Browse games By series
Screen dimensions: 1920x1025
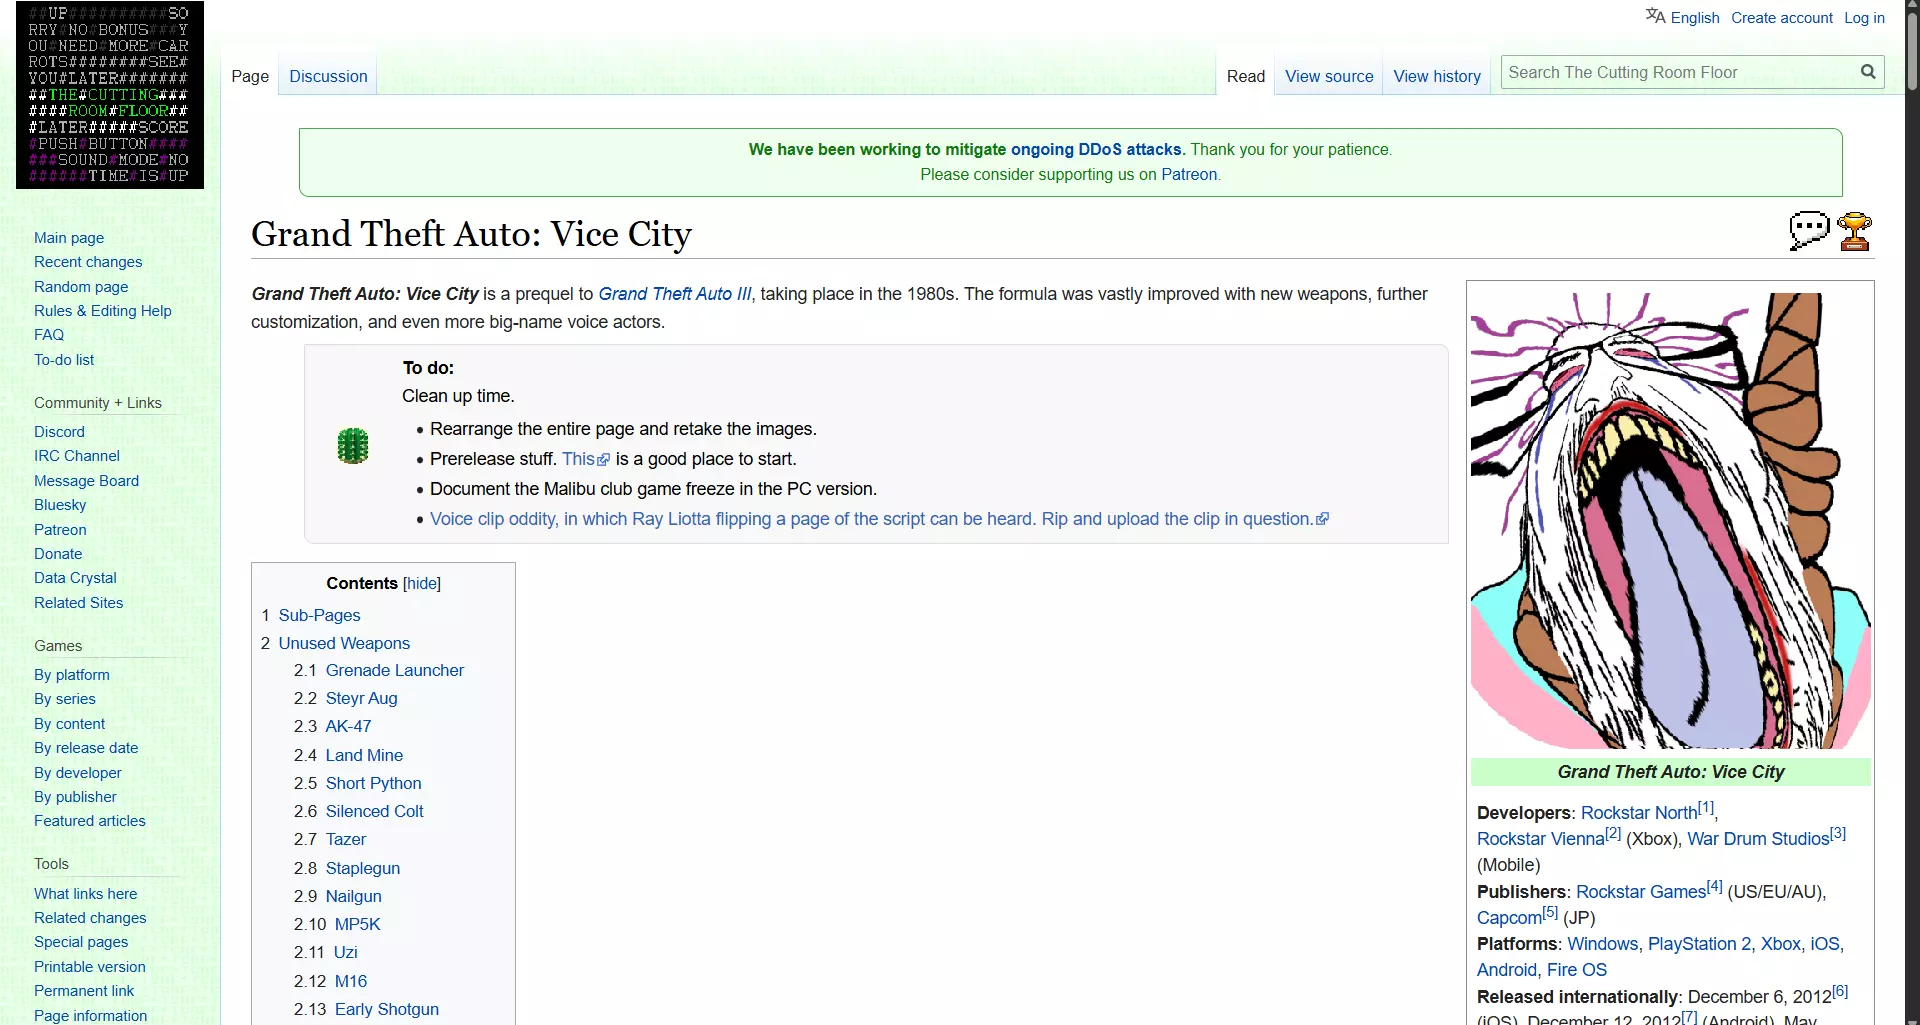pos(65,699)
